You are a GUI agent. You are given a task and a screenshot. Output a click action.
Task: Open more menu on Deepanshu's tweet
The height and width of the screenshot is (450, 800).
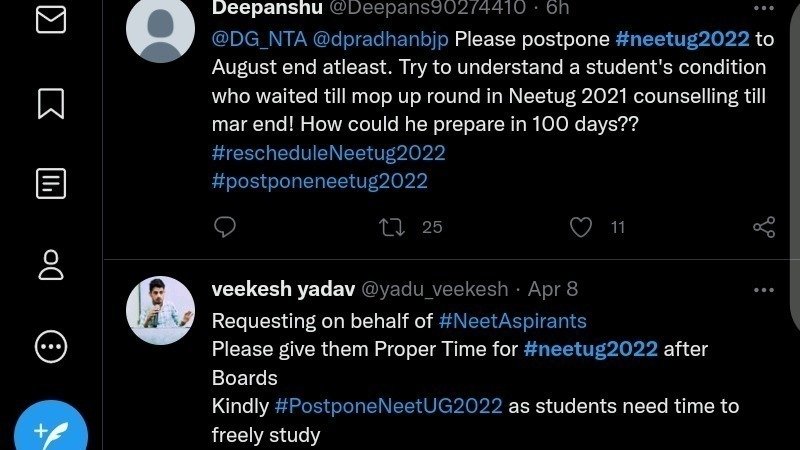click(x=763, y=9)
